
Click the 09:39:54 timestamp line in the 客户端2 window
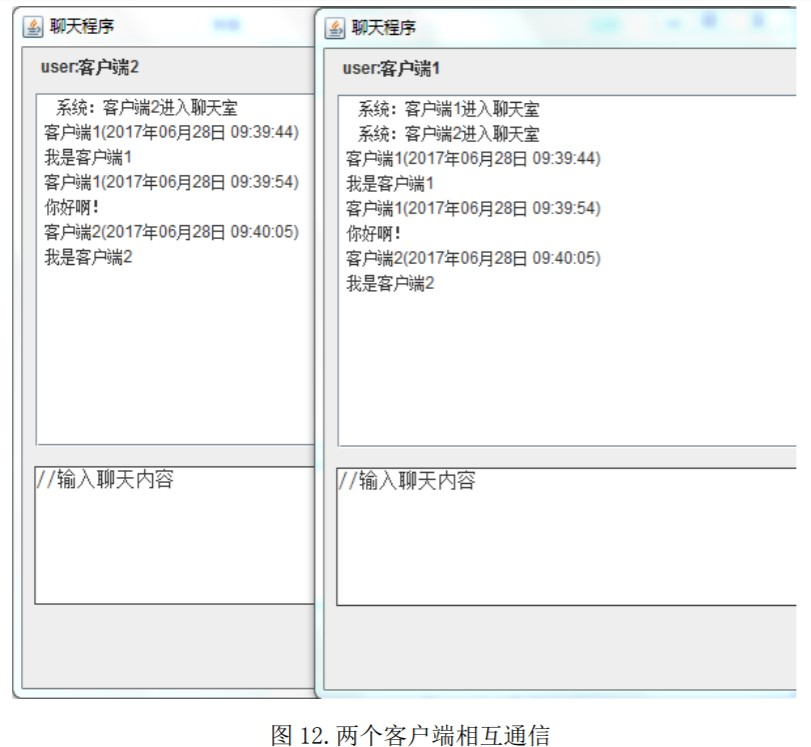pos(172,182)
